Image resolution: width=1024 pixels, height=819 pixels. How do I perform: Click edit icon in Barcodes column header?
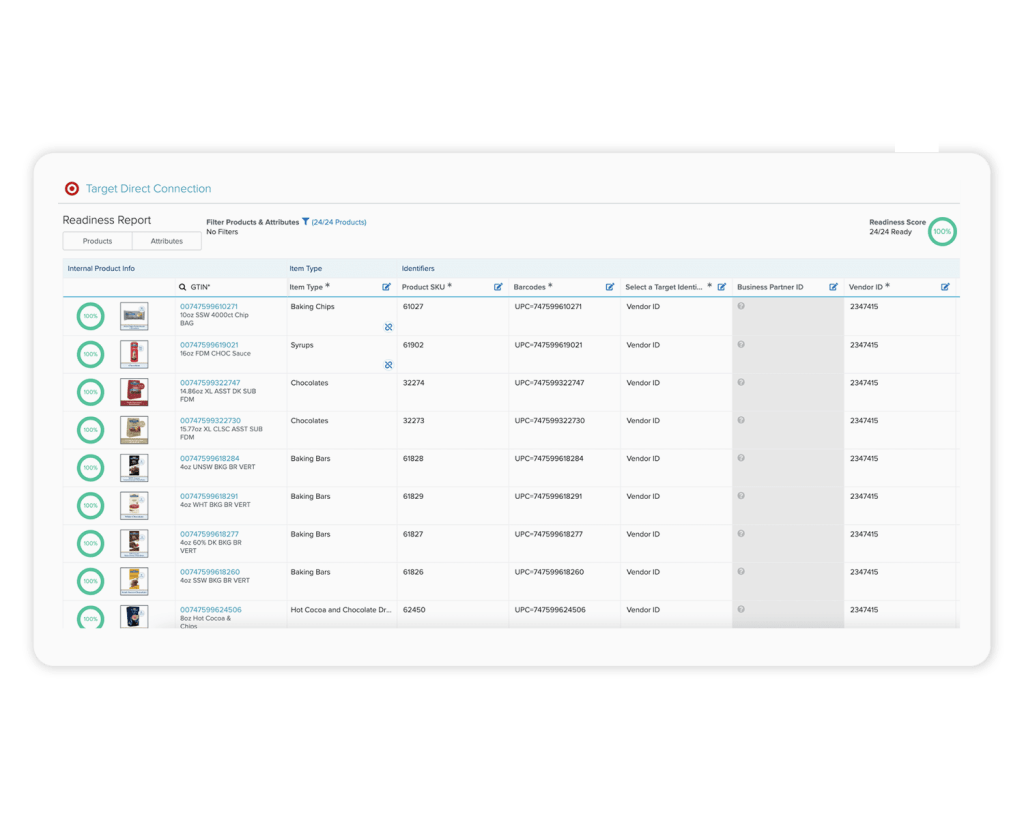click(610, 287)
